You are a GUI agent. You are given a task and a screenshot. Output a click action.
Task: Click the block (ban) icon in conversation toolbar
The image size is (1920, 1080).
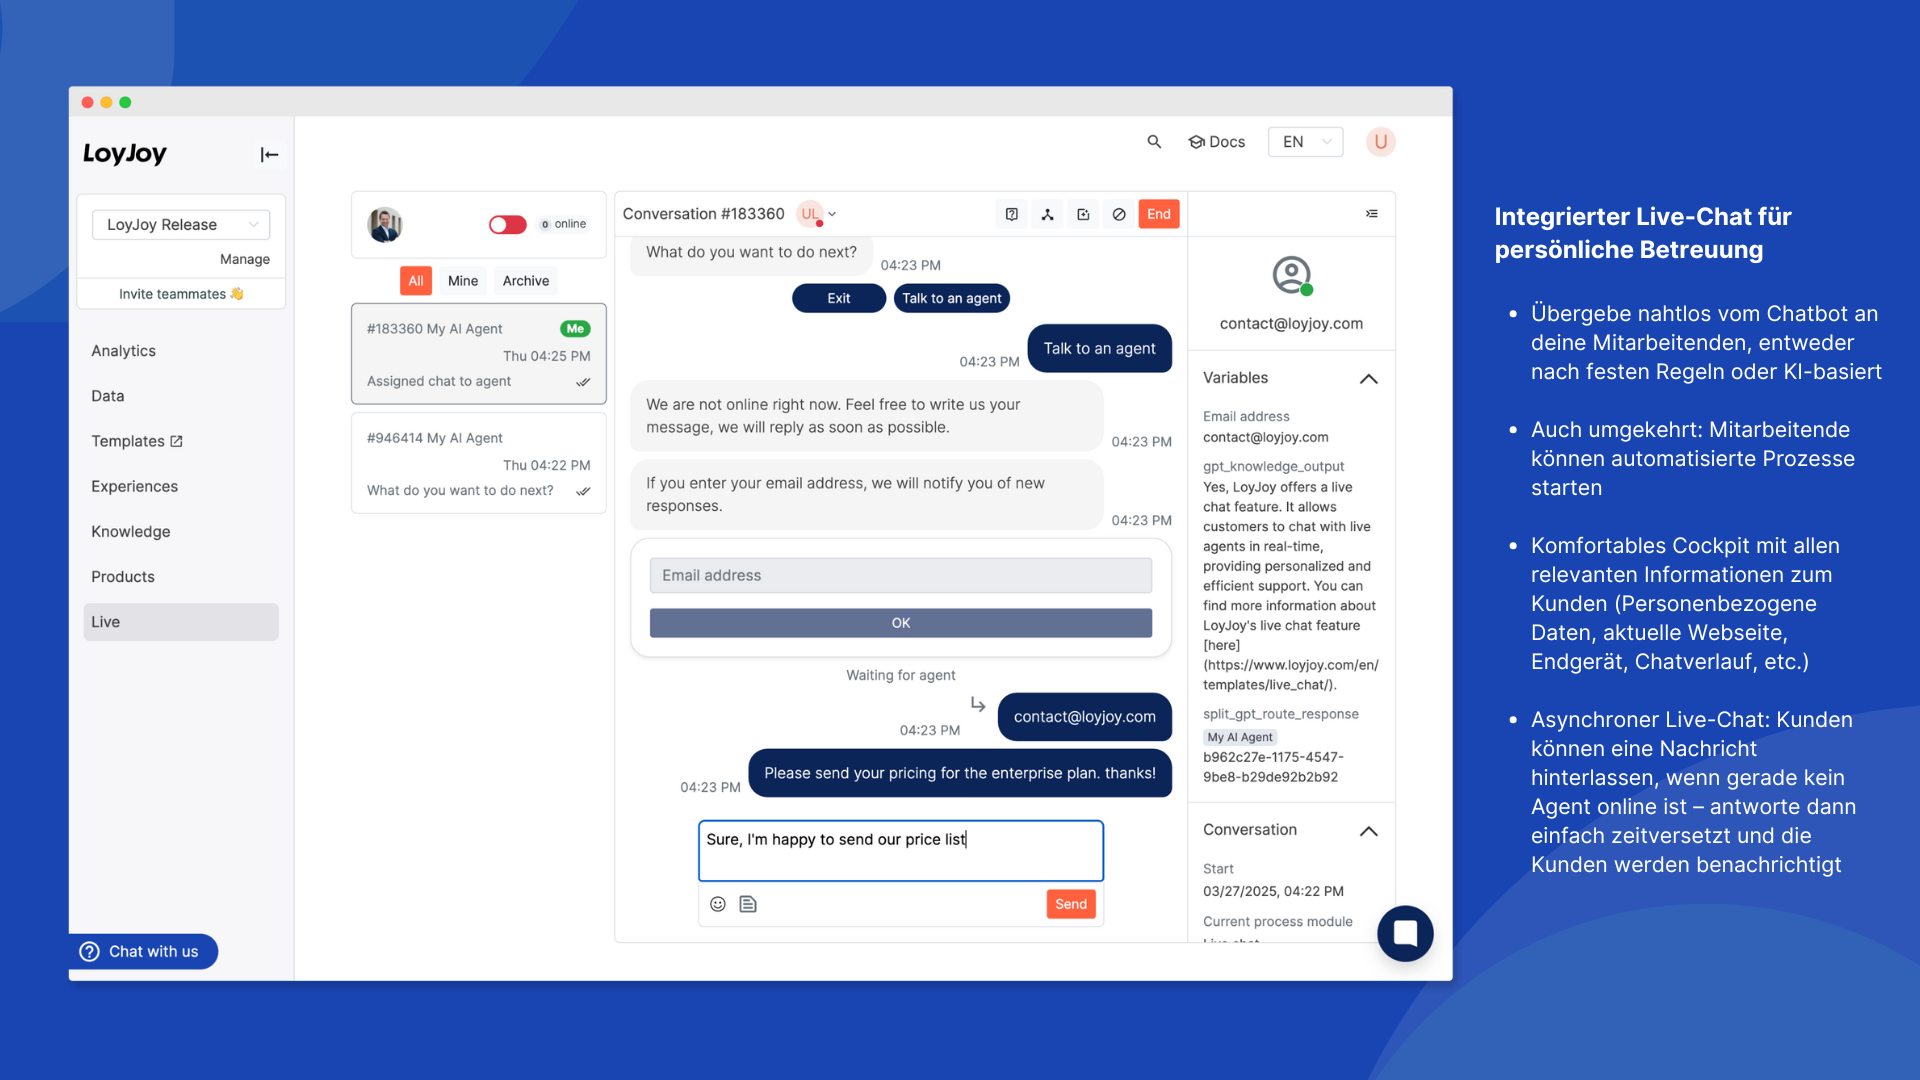1119,214
